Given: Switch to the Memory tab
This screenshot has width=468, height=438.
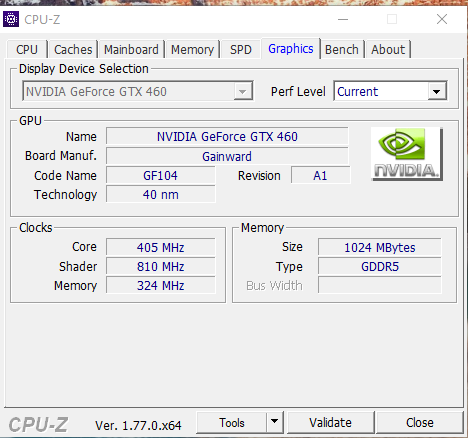Looking at the screenshot, I should pos(192,50).
